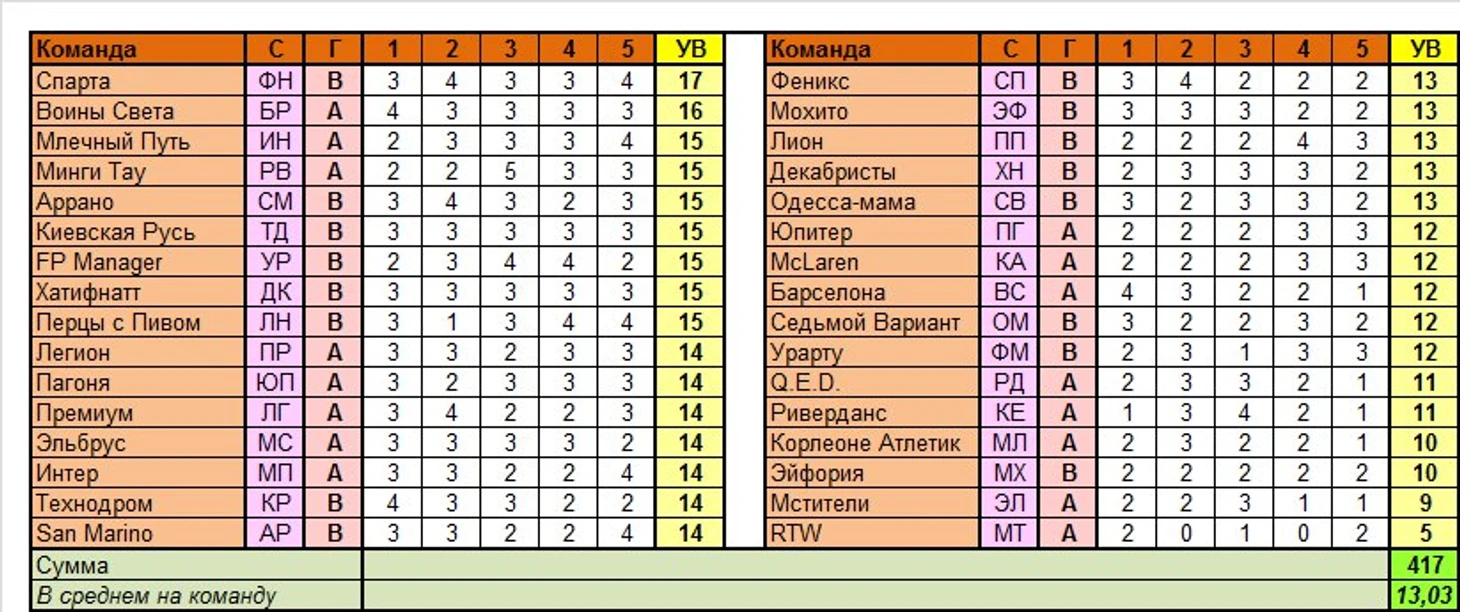Screen dimensions: 1460x612
Task: Click the Сумма row label
Action: coord(197,565)
